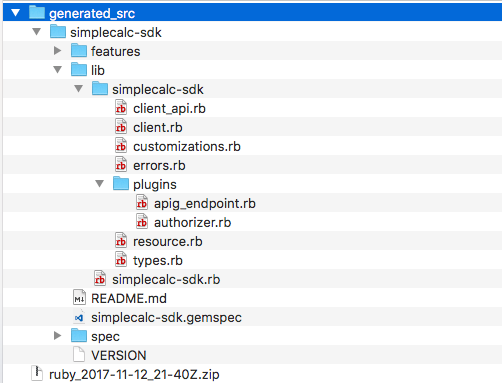This screenshot has height=383, width=502.
Task: Click the VERSION blank document icon
Action: tap(79, 355)
